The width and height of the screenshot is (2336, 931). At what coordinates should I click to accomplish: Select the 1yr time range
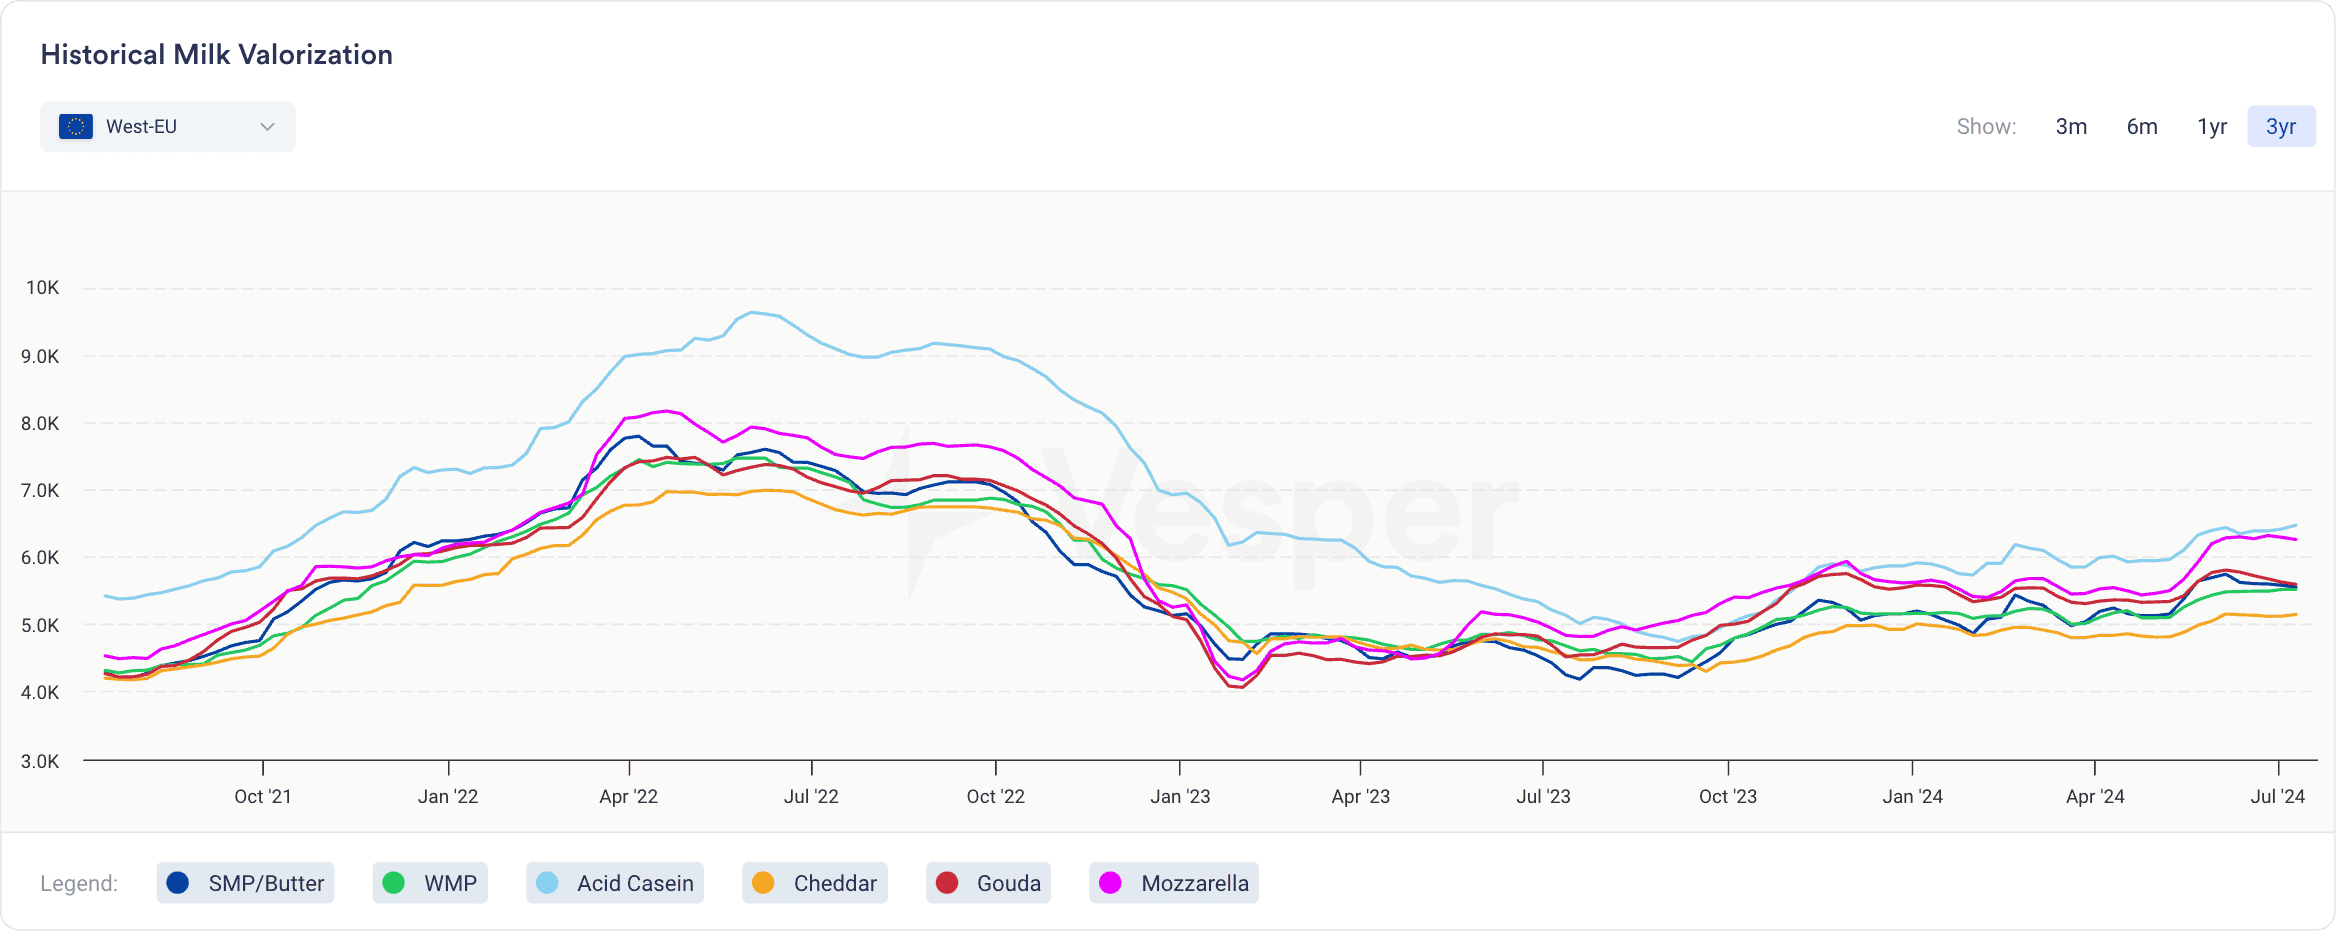pos(2212,126)
